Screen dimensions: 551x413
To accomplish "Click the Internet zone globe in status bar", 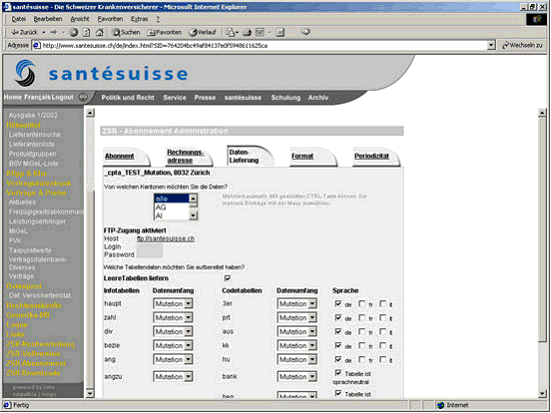I will (440, 405).
